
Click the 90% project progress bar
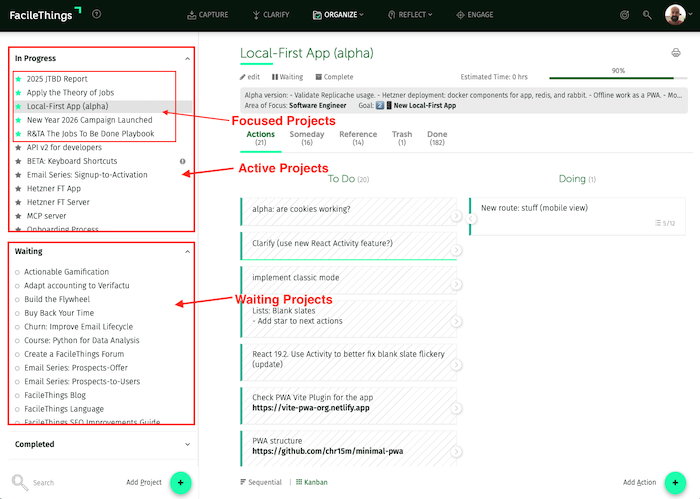pyautogui.click(x=618, y=78)
